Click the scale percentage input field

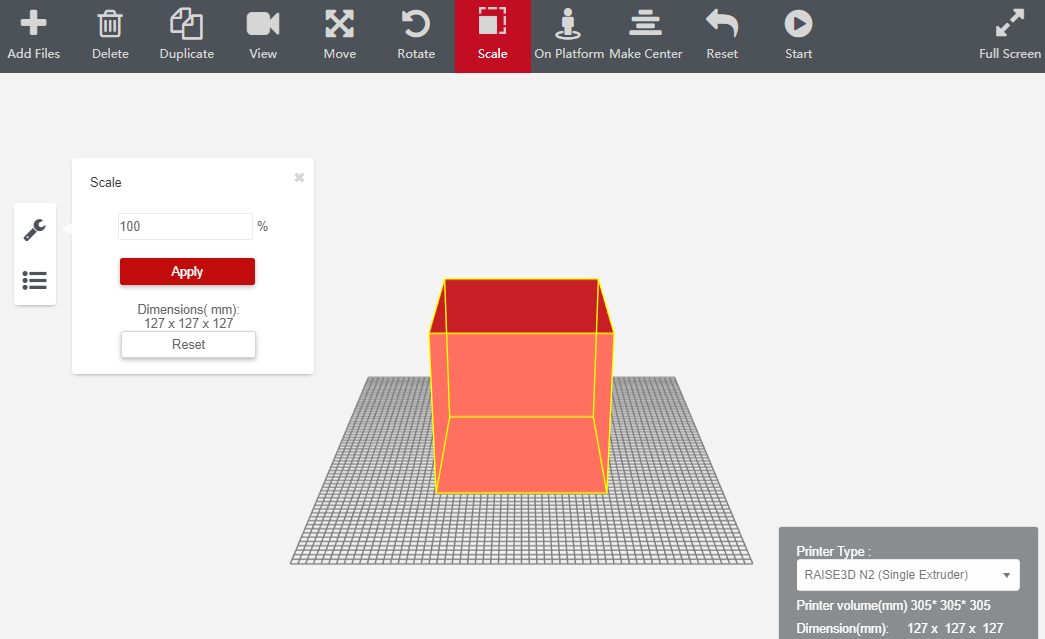point(185,227)
